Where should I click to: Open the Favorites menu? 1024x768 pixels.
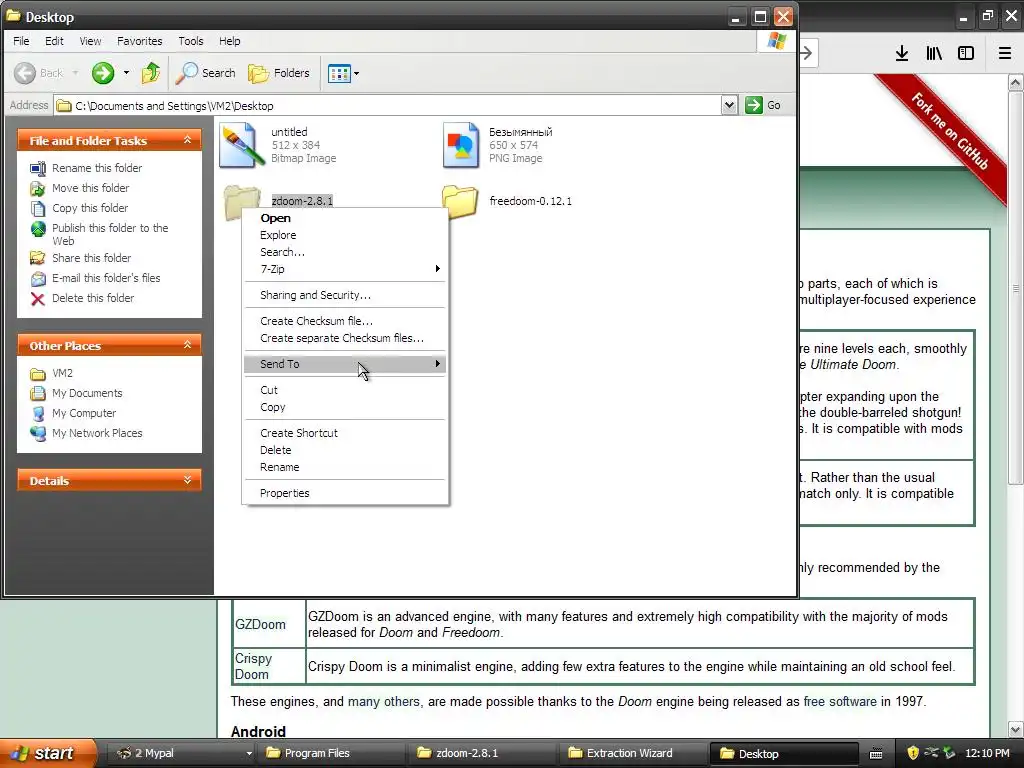pyautogui.click(x=140, y=41)
